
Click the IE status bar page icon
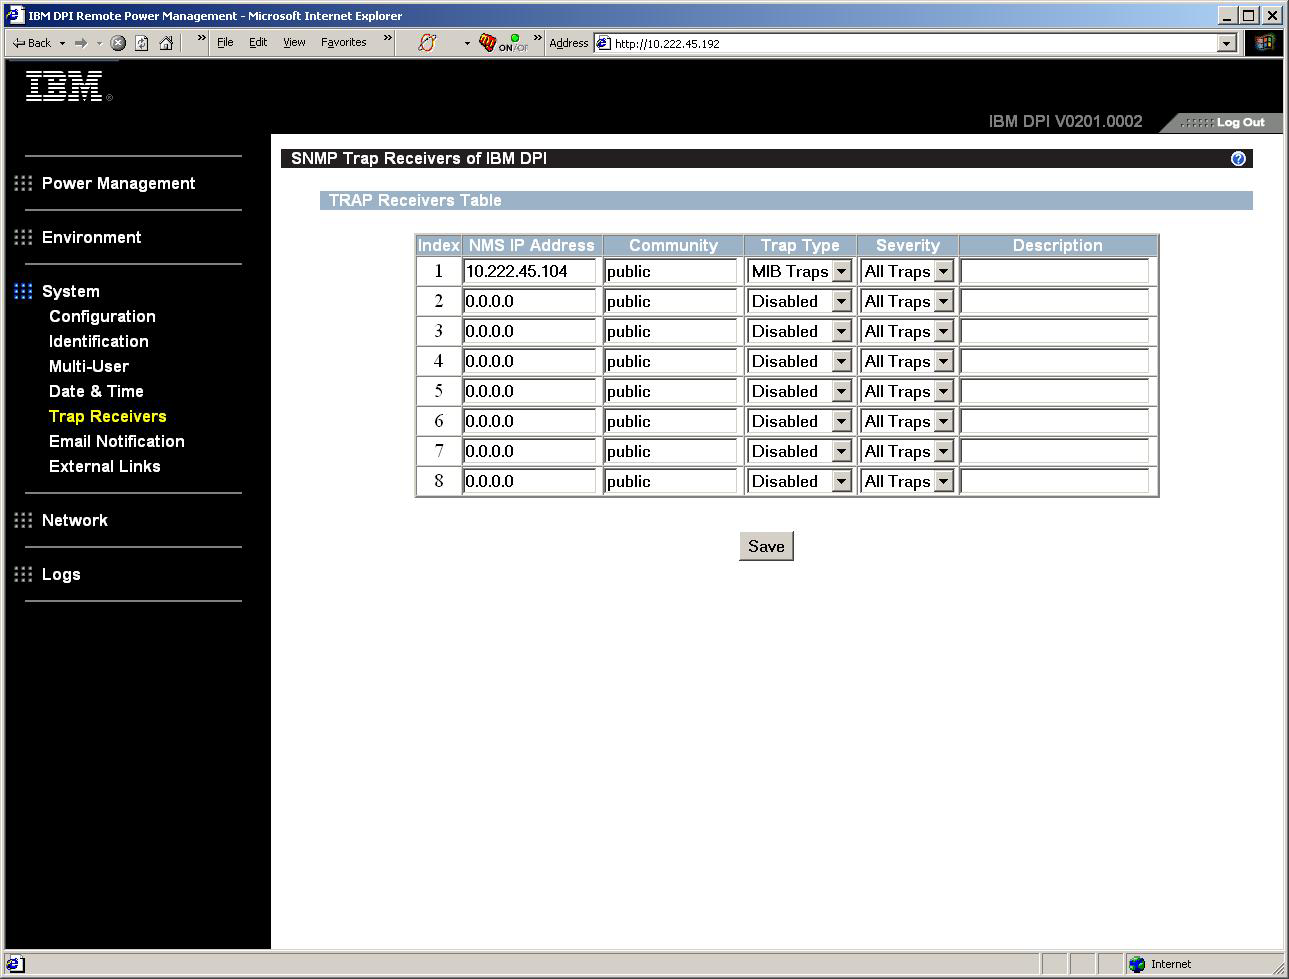[16, 964]
